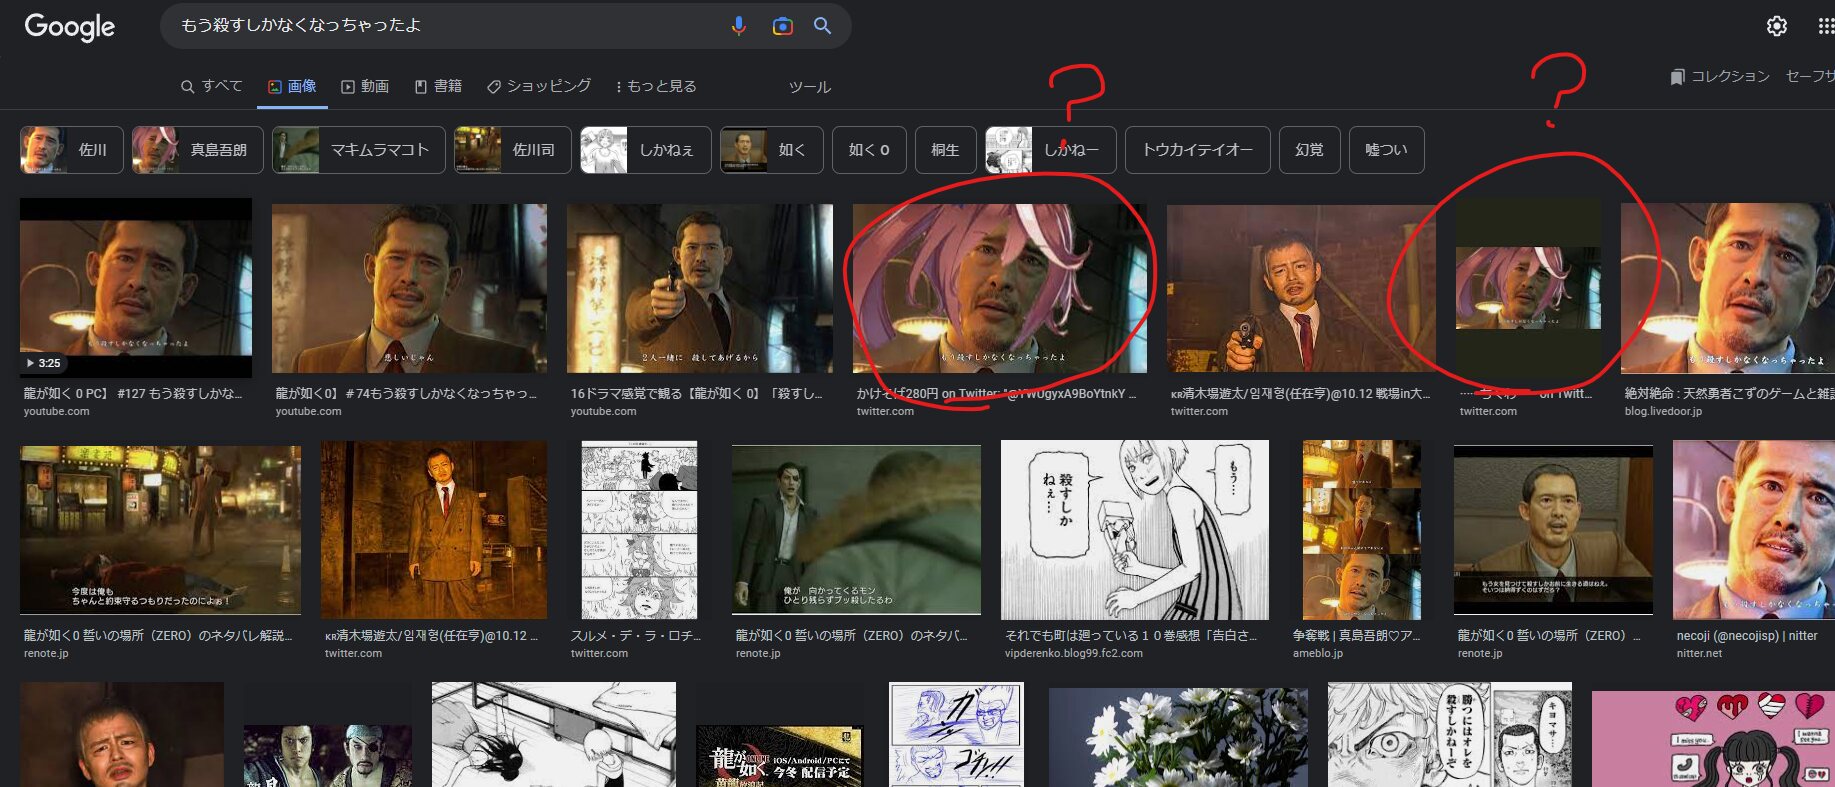Open the necoji nitter.net thumbnail
The height and width of the screenshot is (787, 1835).
click(x=1754, y=530)
